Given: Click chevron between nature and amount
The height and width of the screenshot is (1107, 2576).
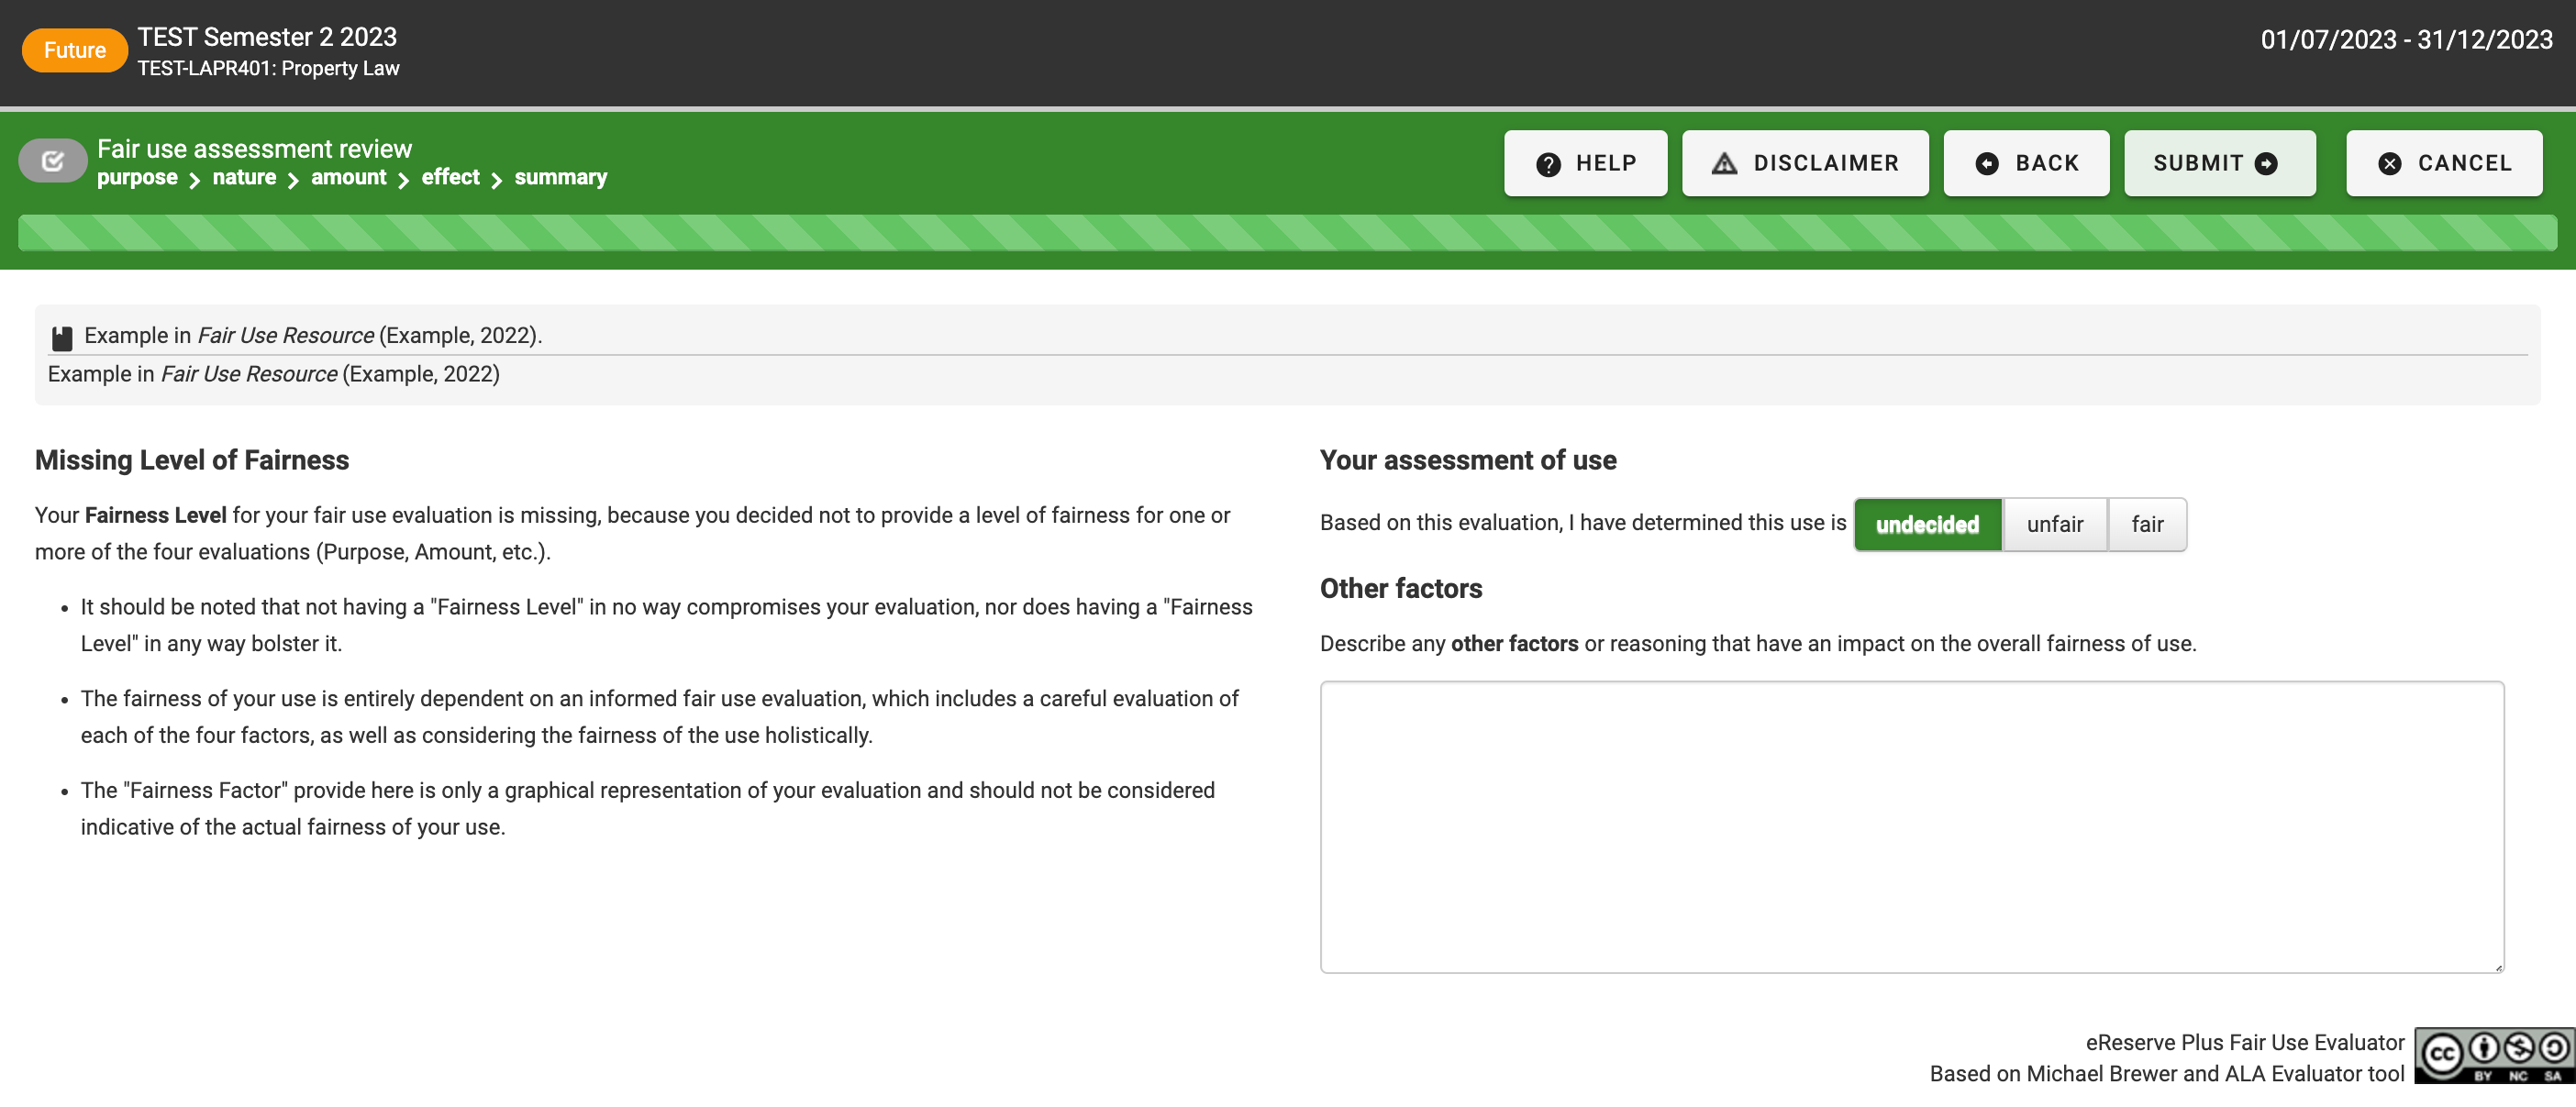Looking at the screenshot, I should pyautogui.click(x=293, y=180).
